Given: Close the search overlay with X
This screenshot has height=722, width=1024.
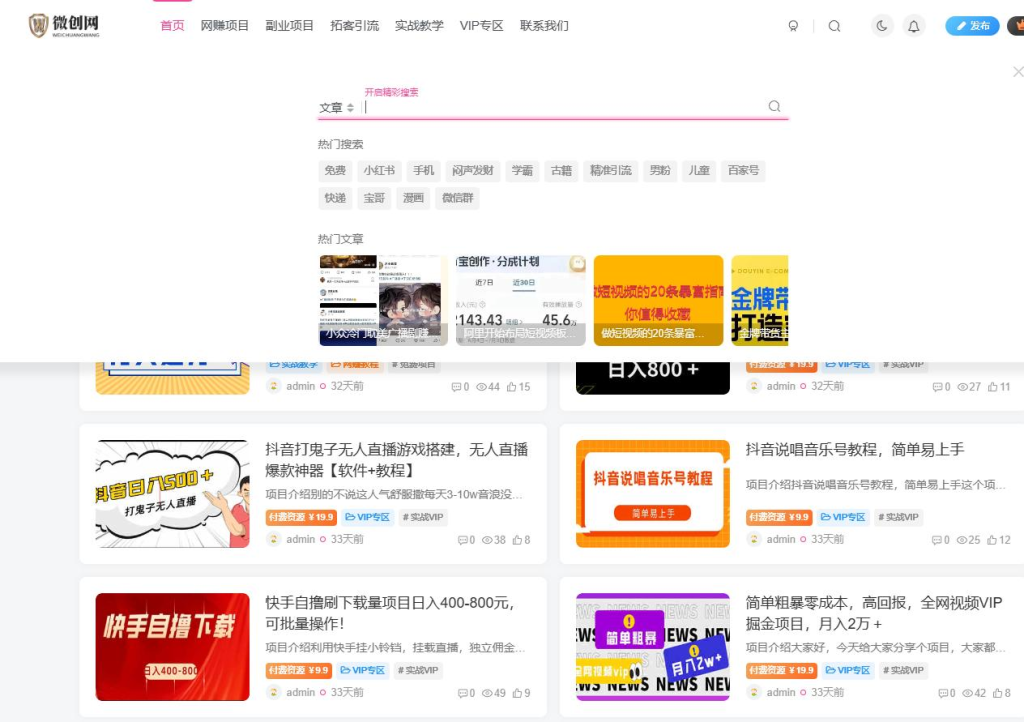Looking at the screenshot, I should click(1017, 72).
